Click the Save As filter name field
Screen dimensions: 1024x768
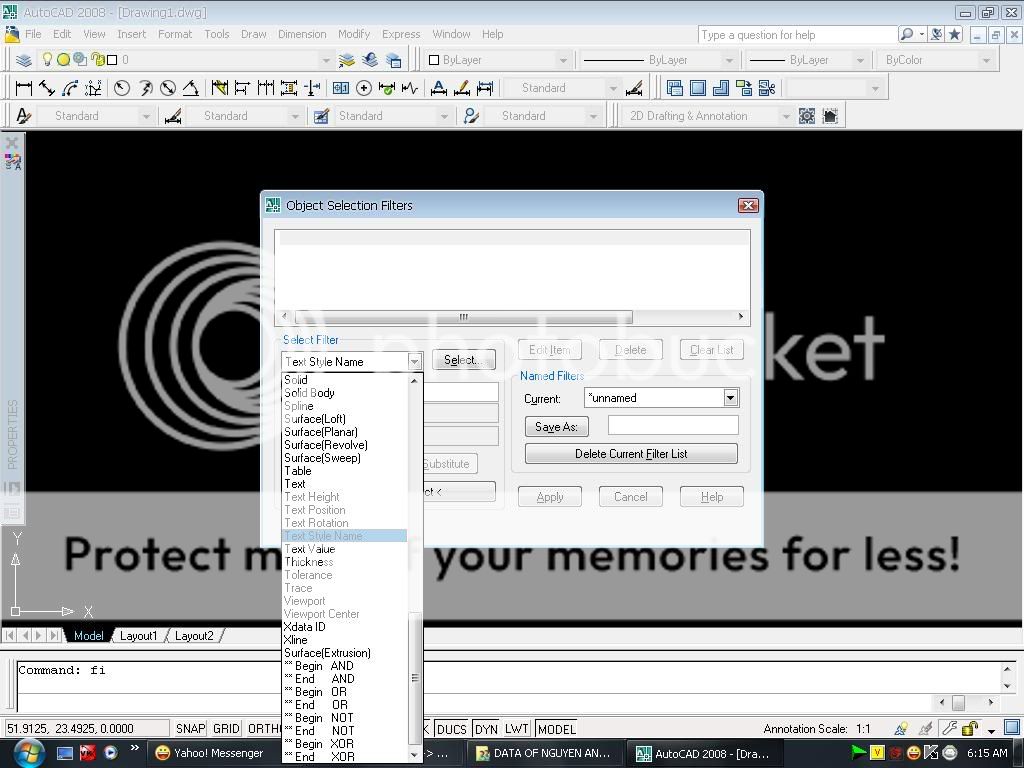[x=672, y=426]
